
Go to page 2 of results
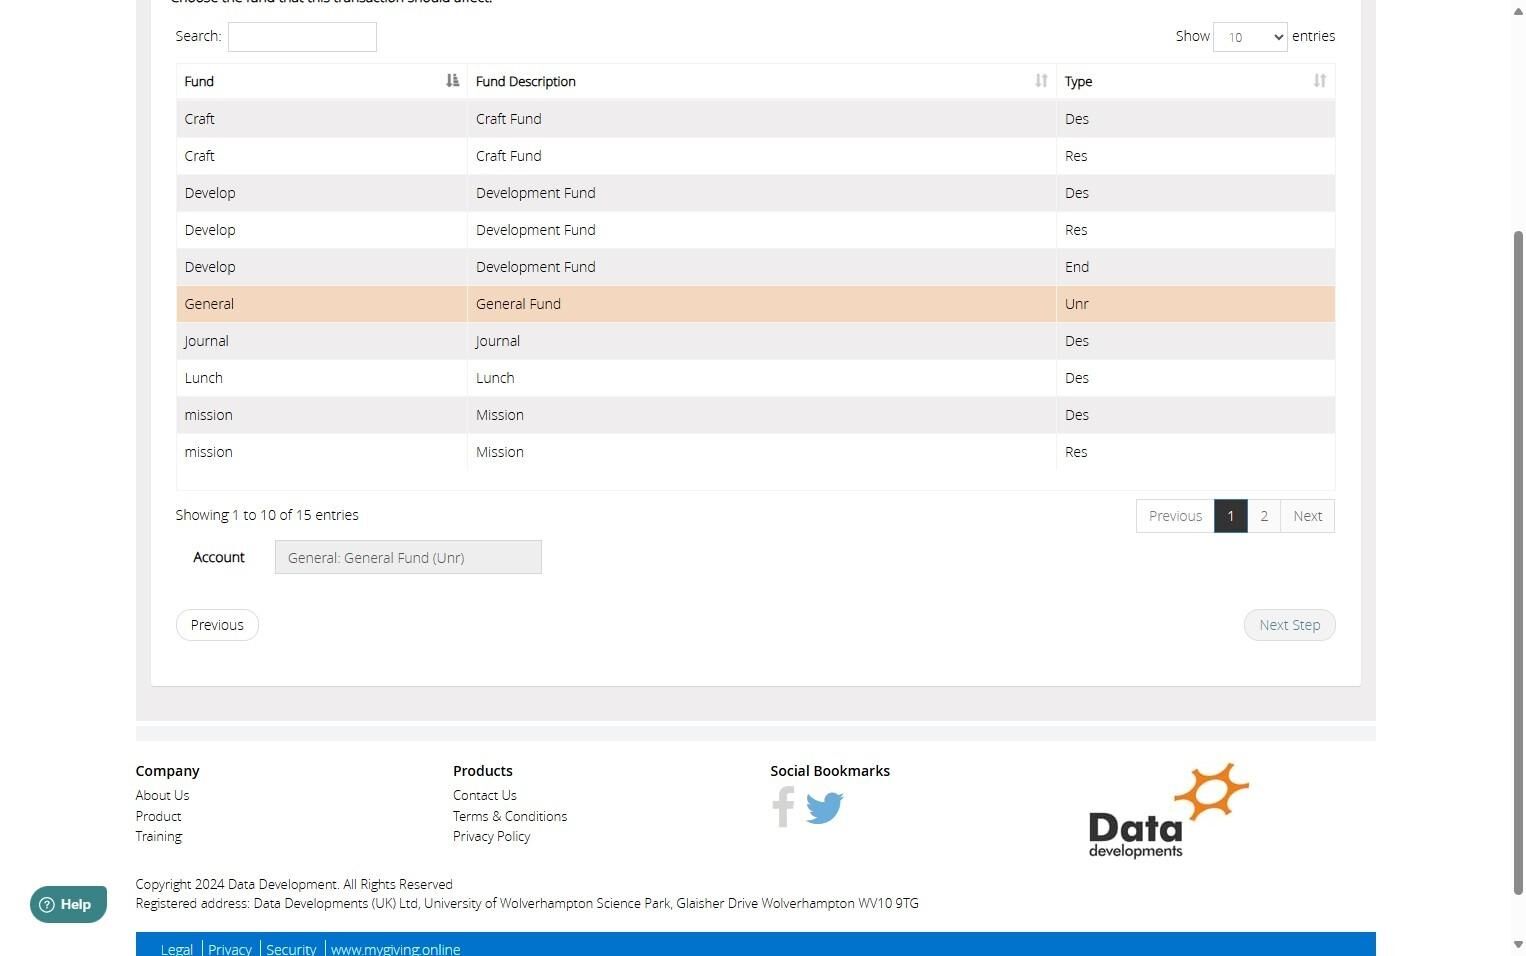pos(1264,516)
